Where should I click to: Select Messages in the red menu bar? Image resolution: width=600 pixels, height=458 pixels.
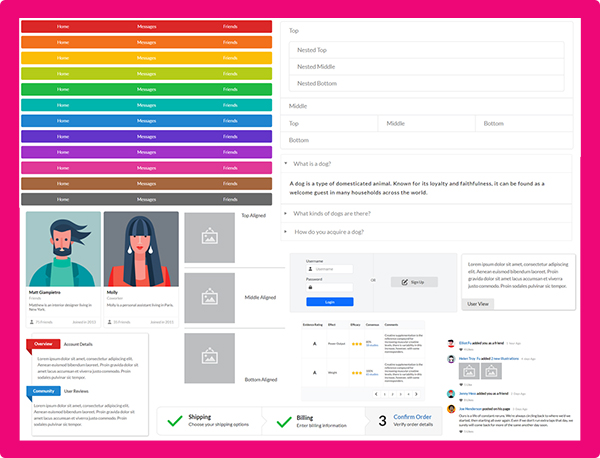pos(146,25)
